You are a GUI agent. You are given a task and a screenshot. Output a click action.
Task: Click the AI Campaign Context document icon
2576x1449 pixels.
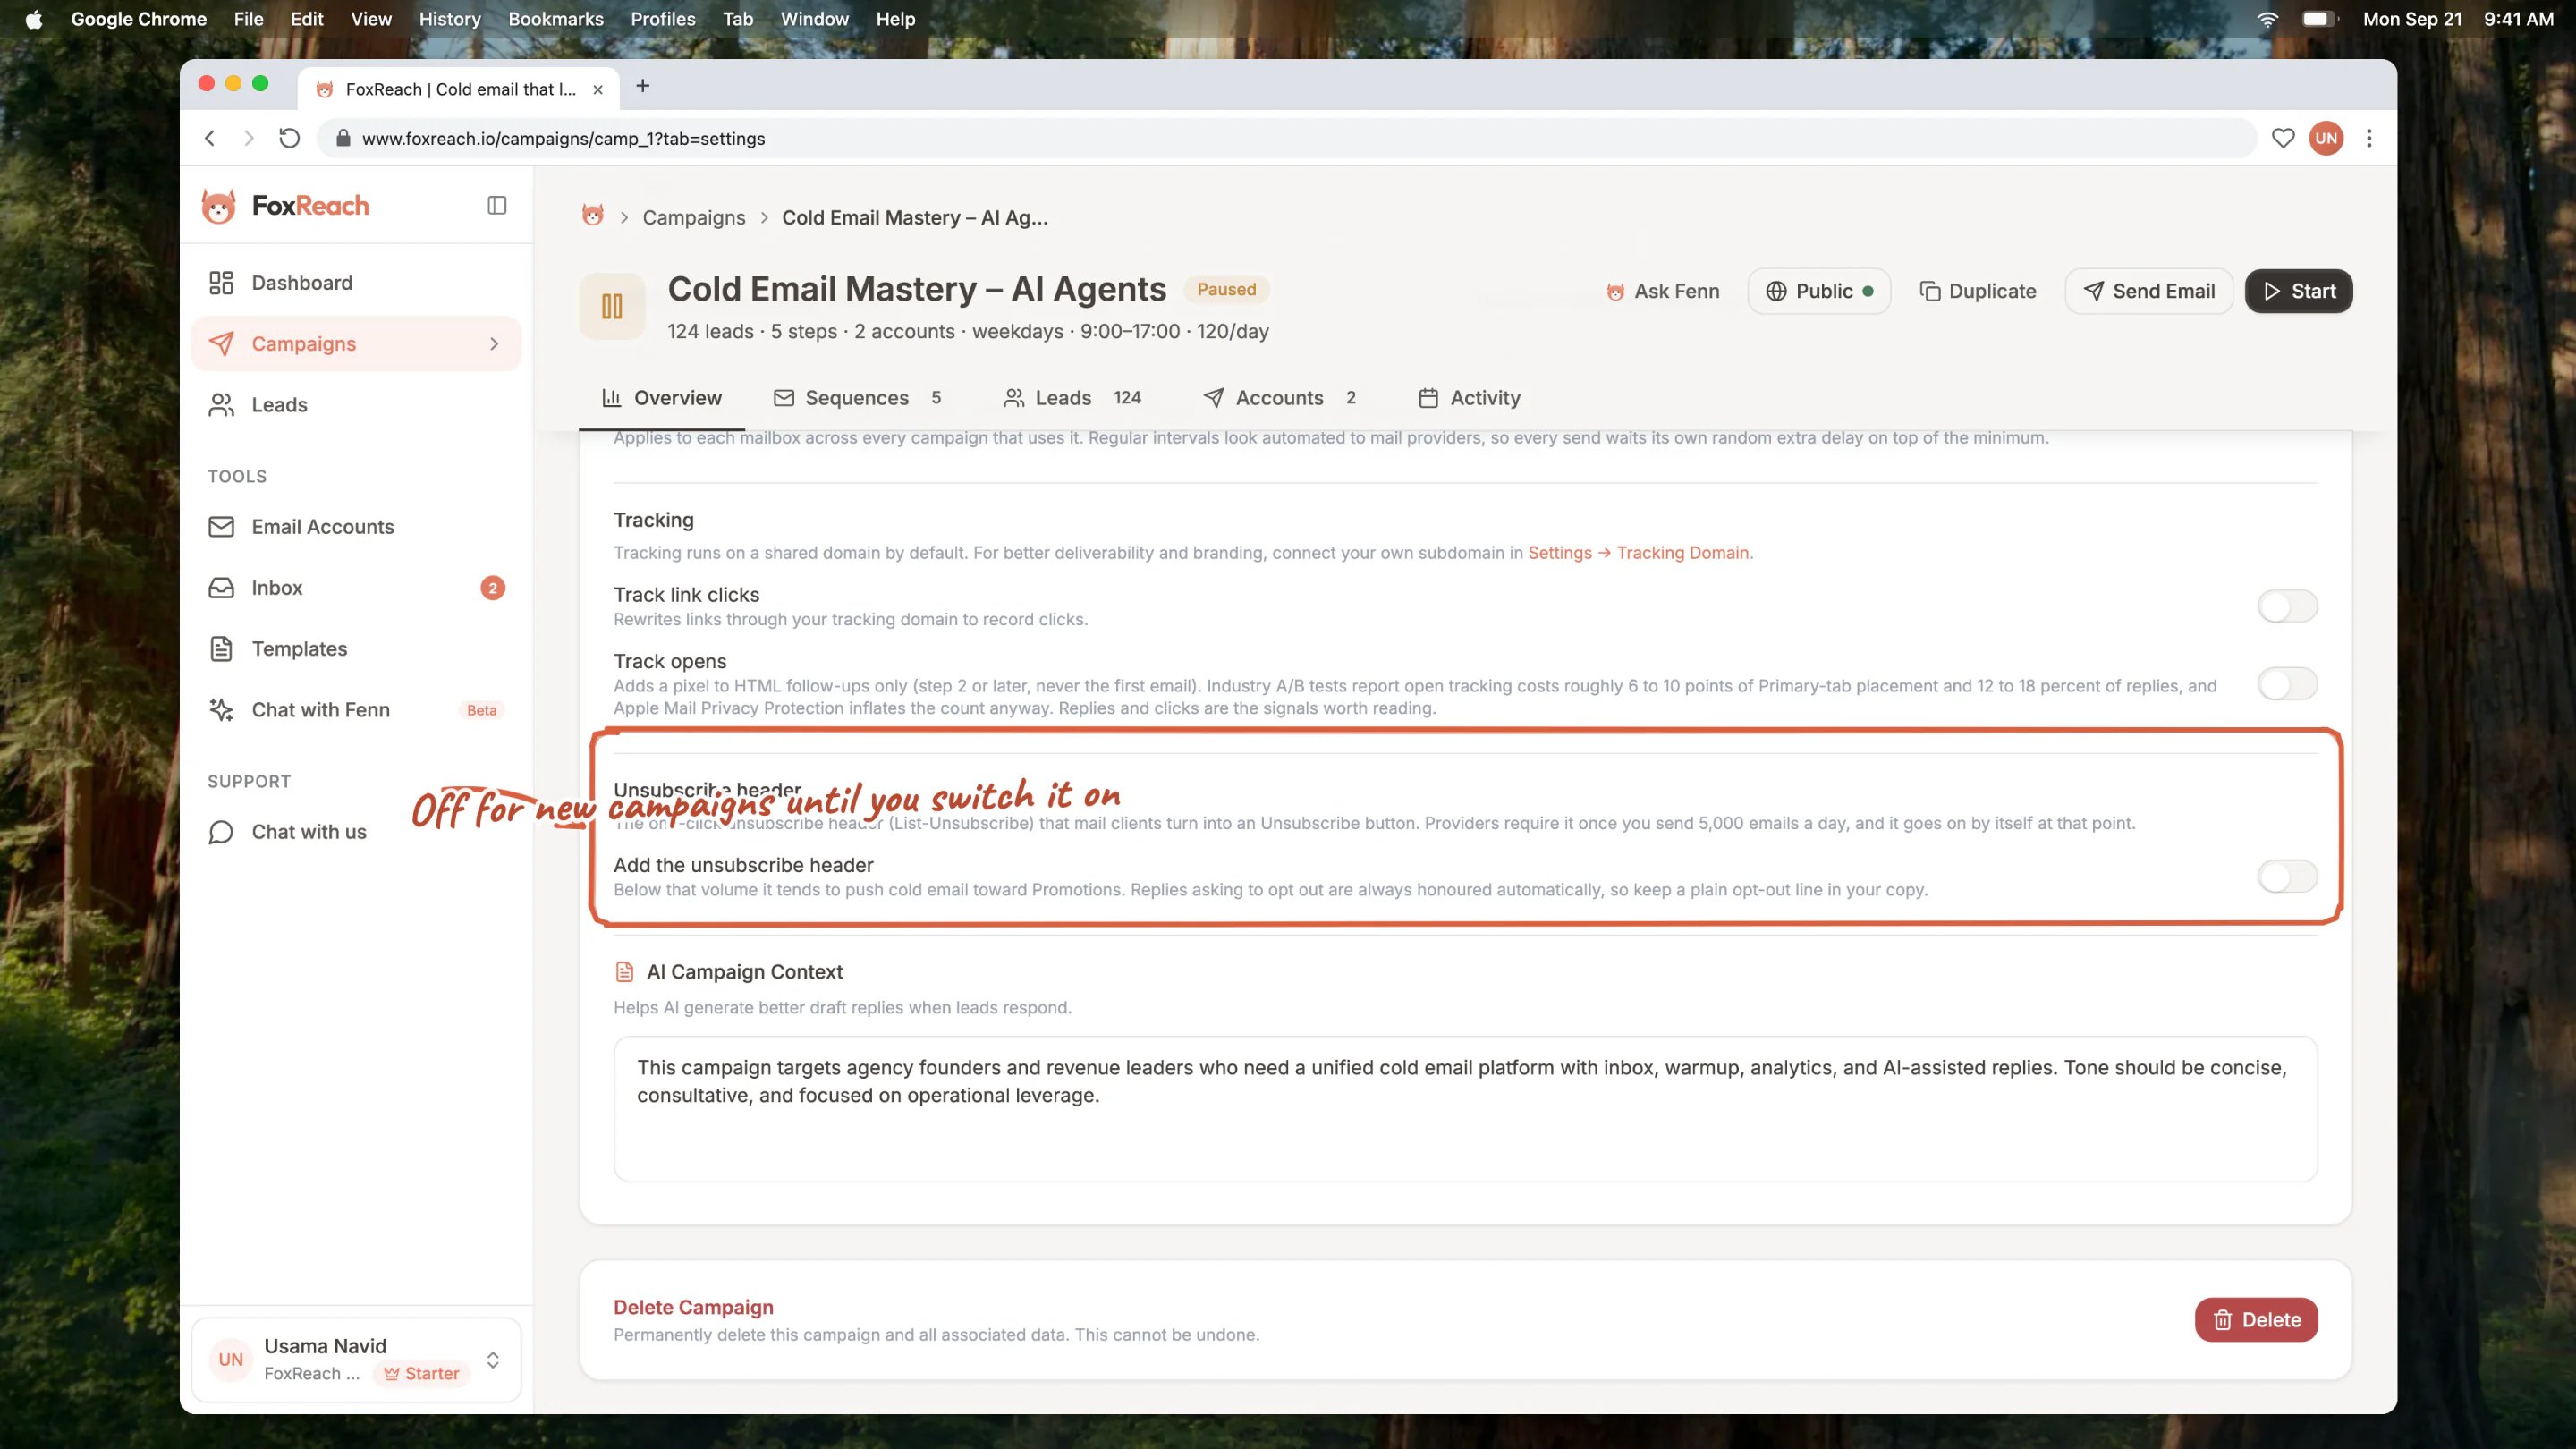624,972
